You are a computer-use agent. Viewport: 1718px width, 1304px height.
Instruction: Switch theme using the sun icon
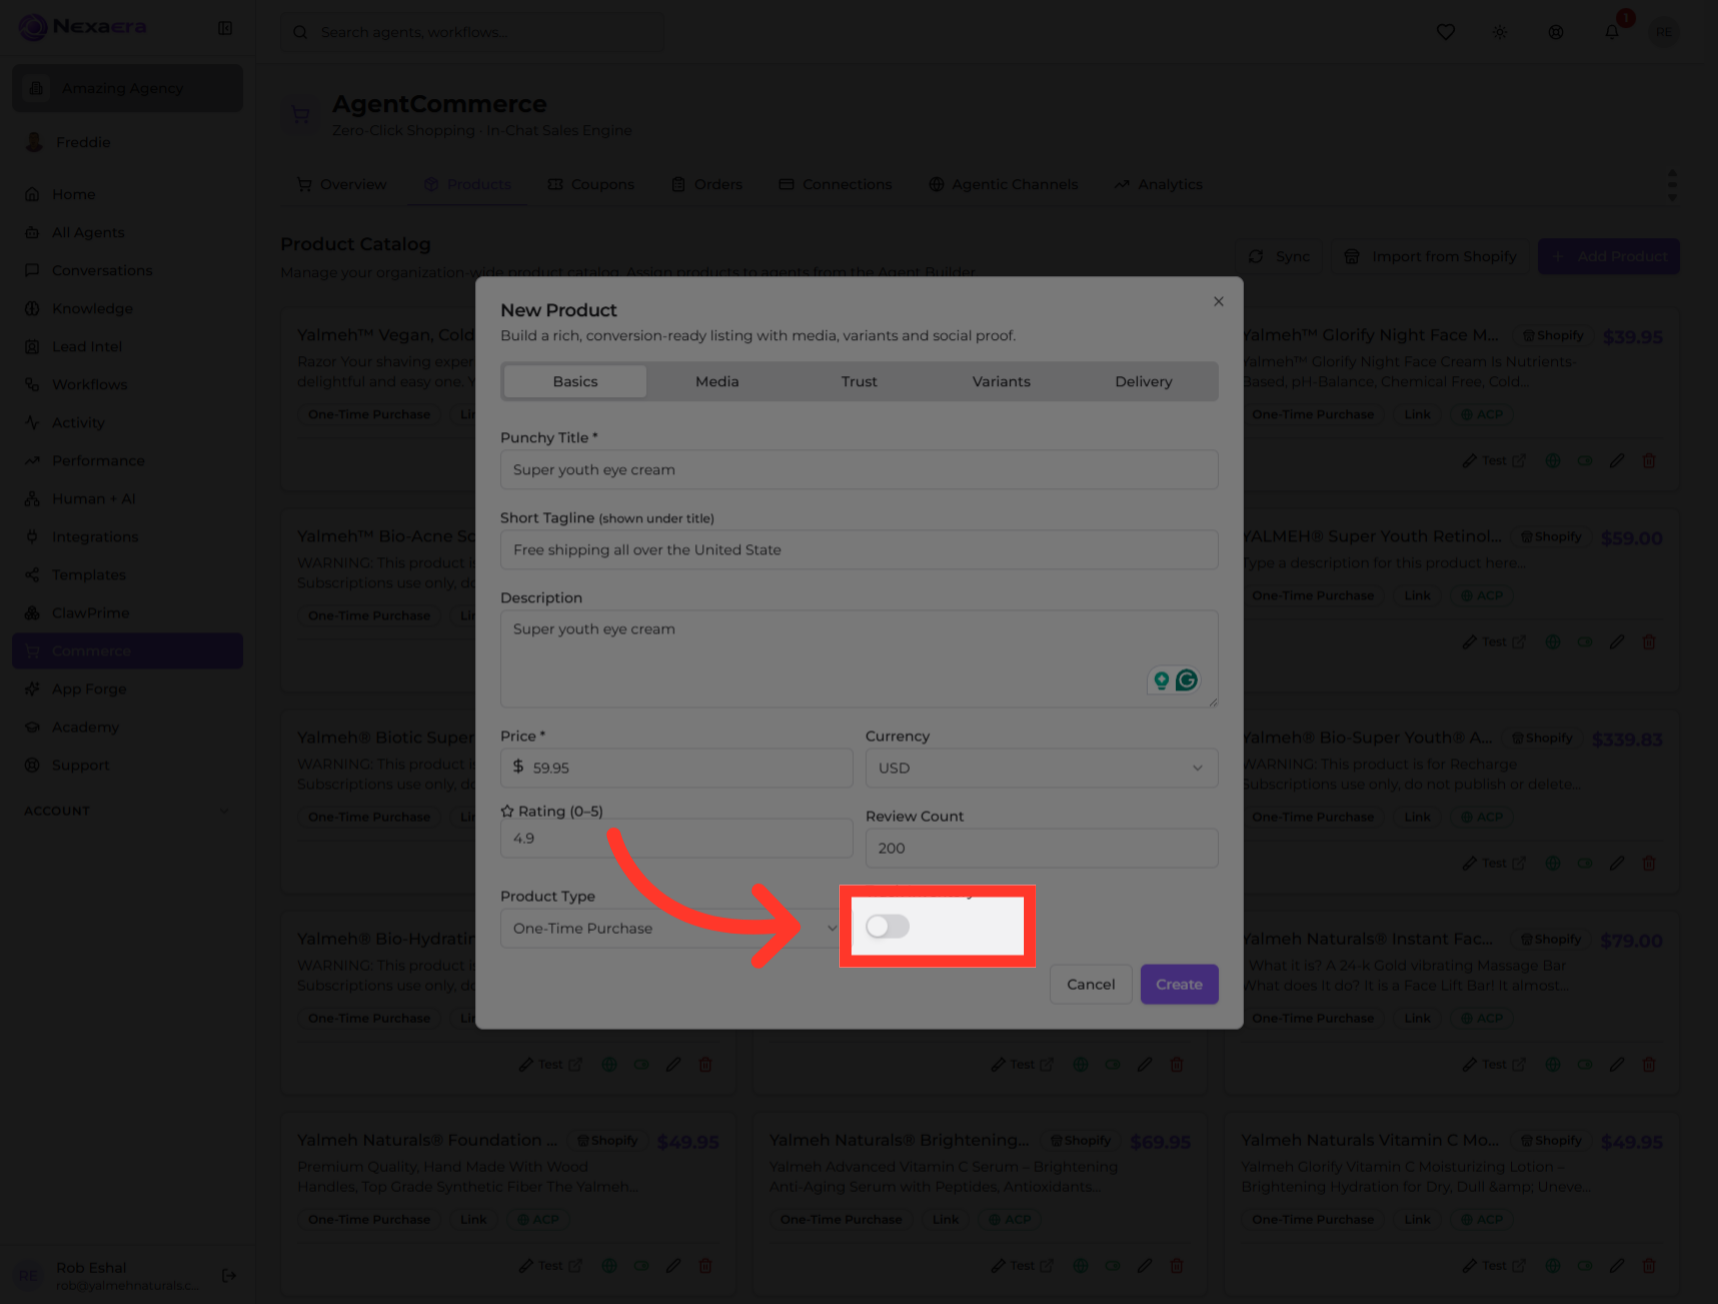(x=1500, y=32)
